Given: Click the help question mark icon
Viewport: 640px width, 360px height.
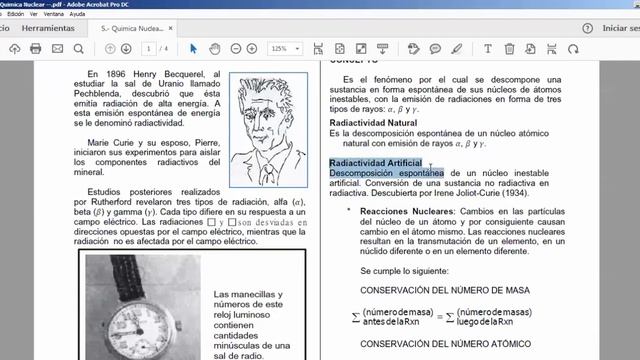Looking at the screenshot, I should click(587, 28).
